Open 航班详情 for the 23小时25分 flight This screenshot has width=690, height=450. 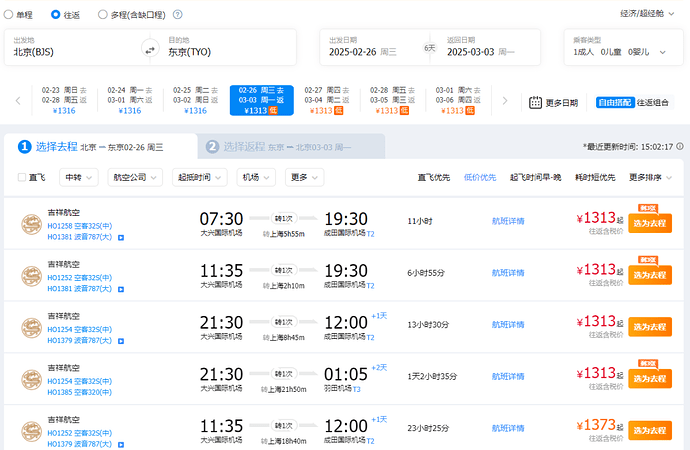pos(508,428)
